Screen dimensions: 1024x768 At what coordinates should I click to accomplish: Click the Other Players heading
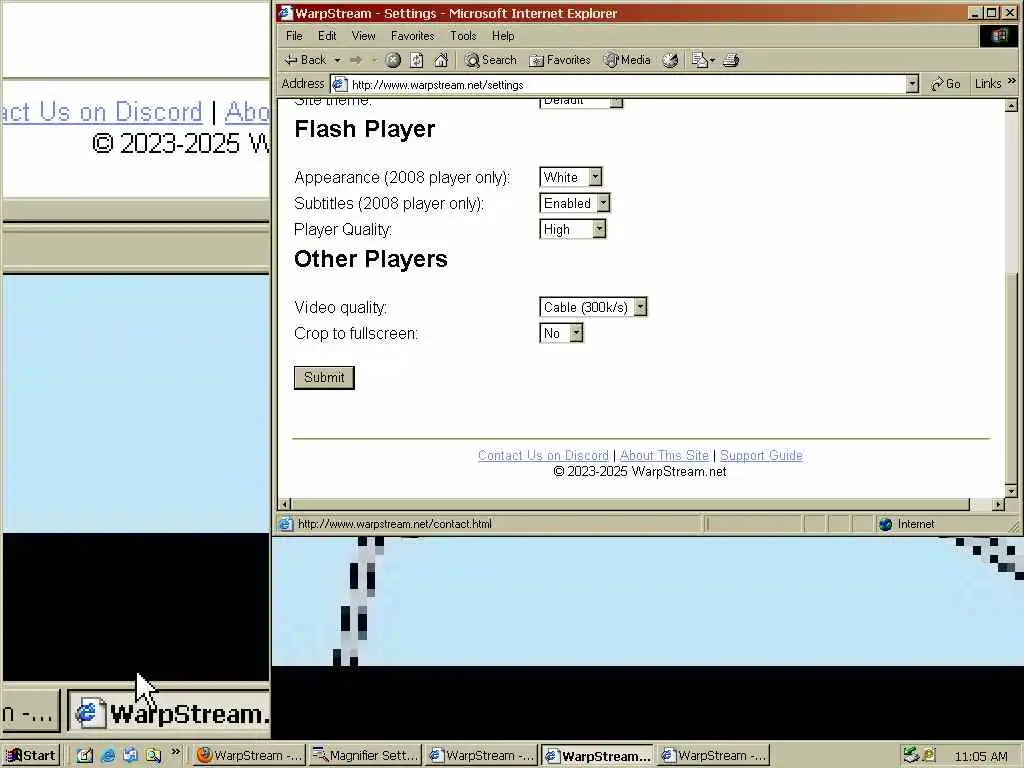click(x=370, y=259)
